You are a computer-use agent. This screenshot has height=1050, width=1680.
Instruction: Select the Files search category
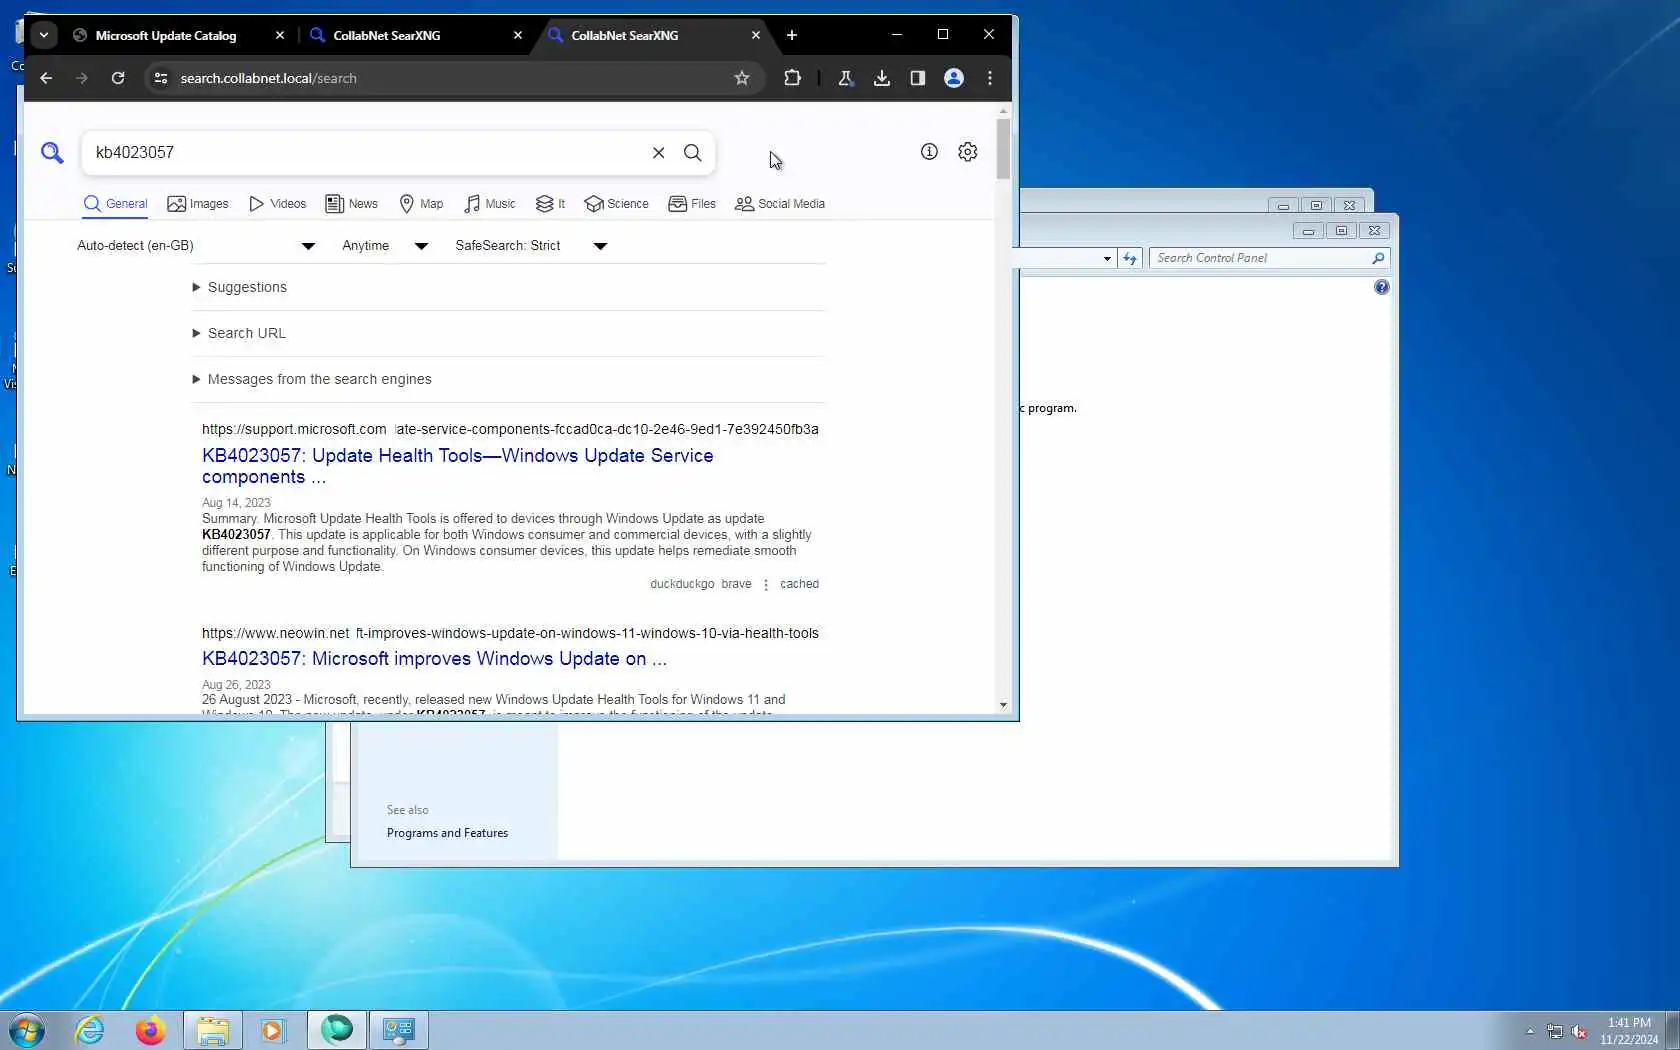pyautogui.click(x=692, y=204)
